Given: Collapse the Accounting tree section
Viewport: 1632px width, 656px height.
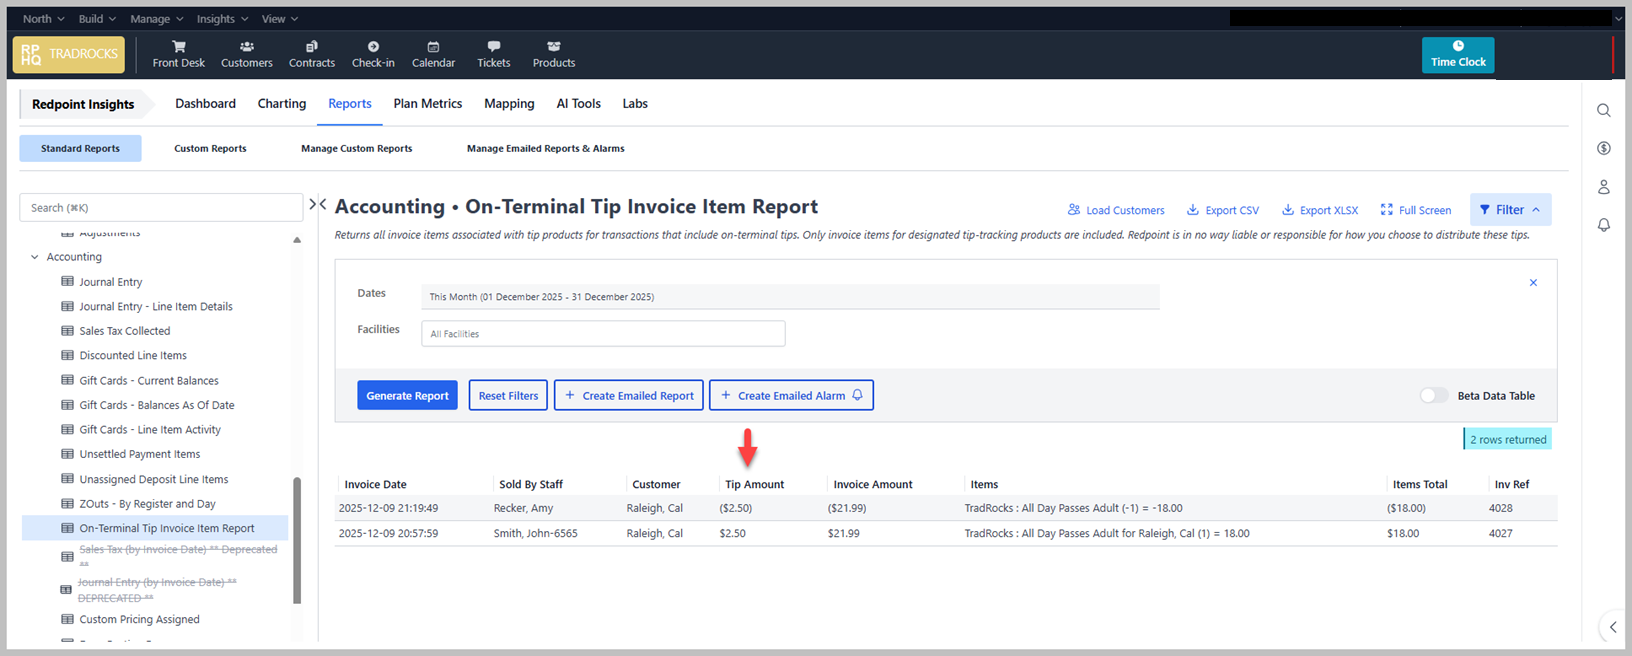Looking at the screenshot, I should click(x=35, y=257).
